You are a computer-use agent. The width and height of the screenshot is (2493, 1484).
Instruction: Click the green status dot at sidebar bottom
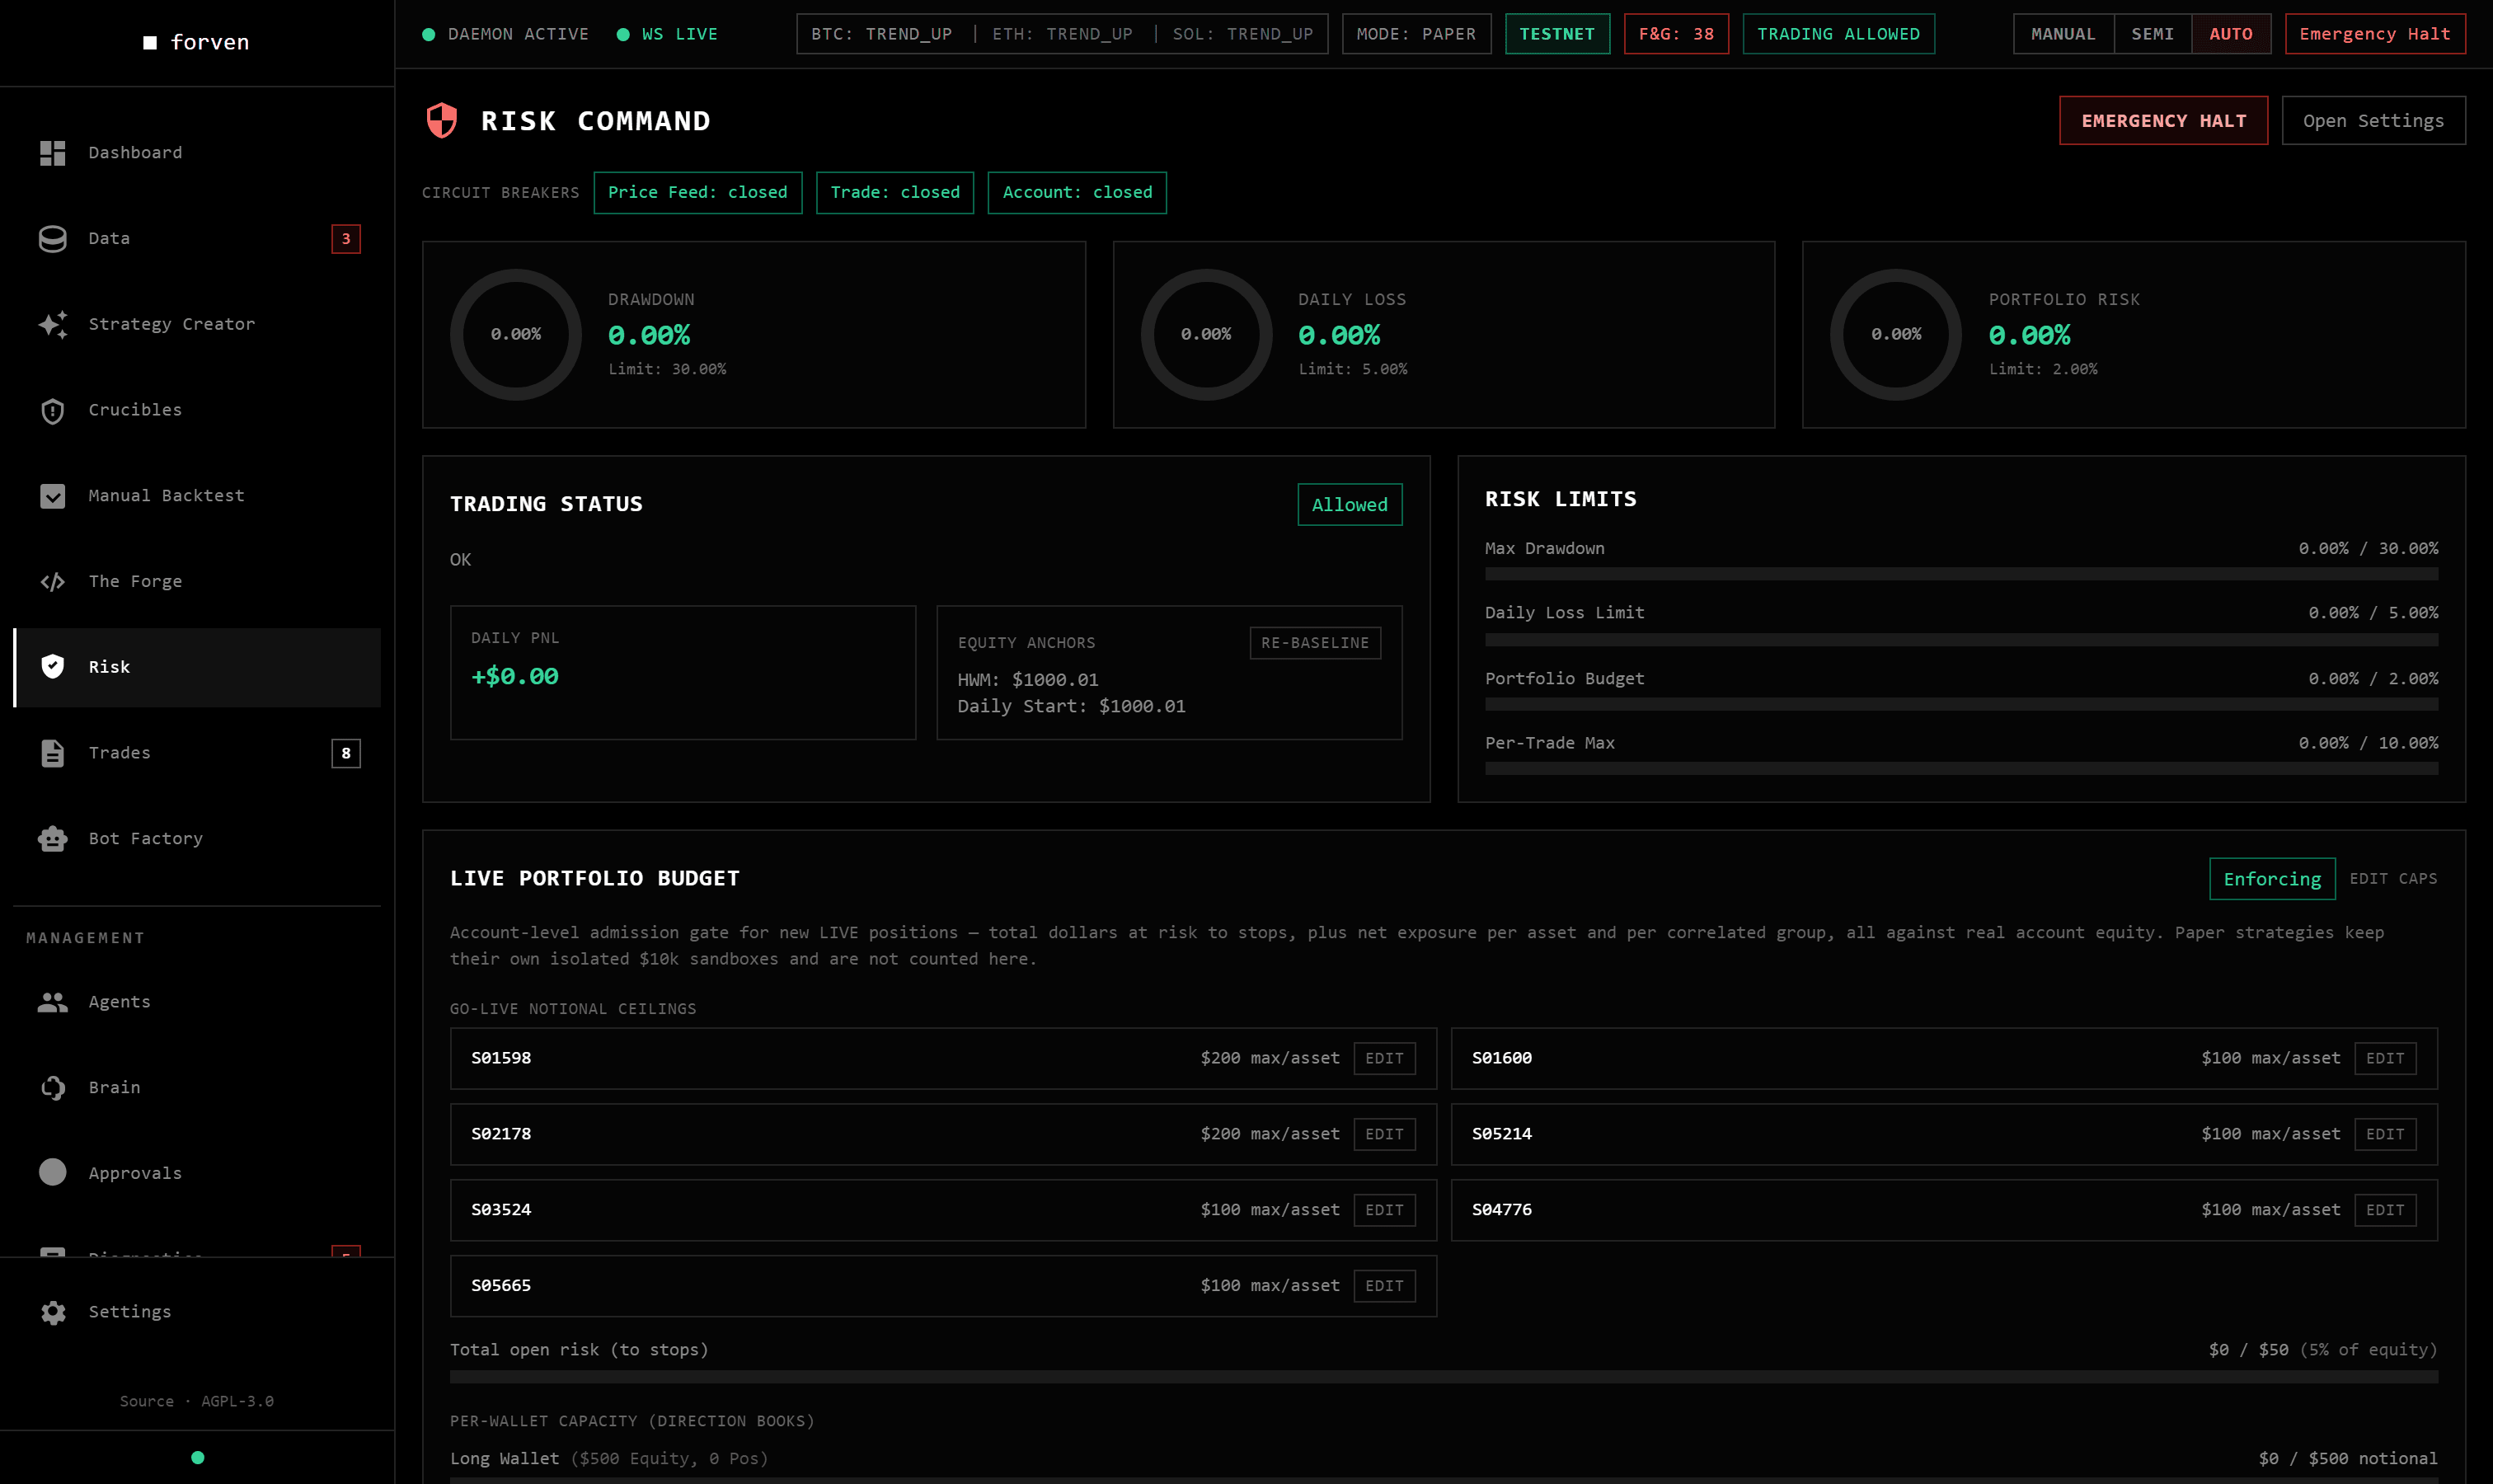[x=198, y=1458]
